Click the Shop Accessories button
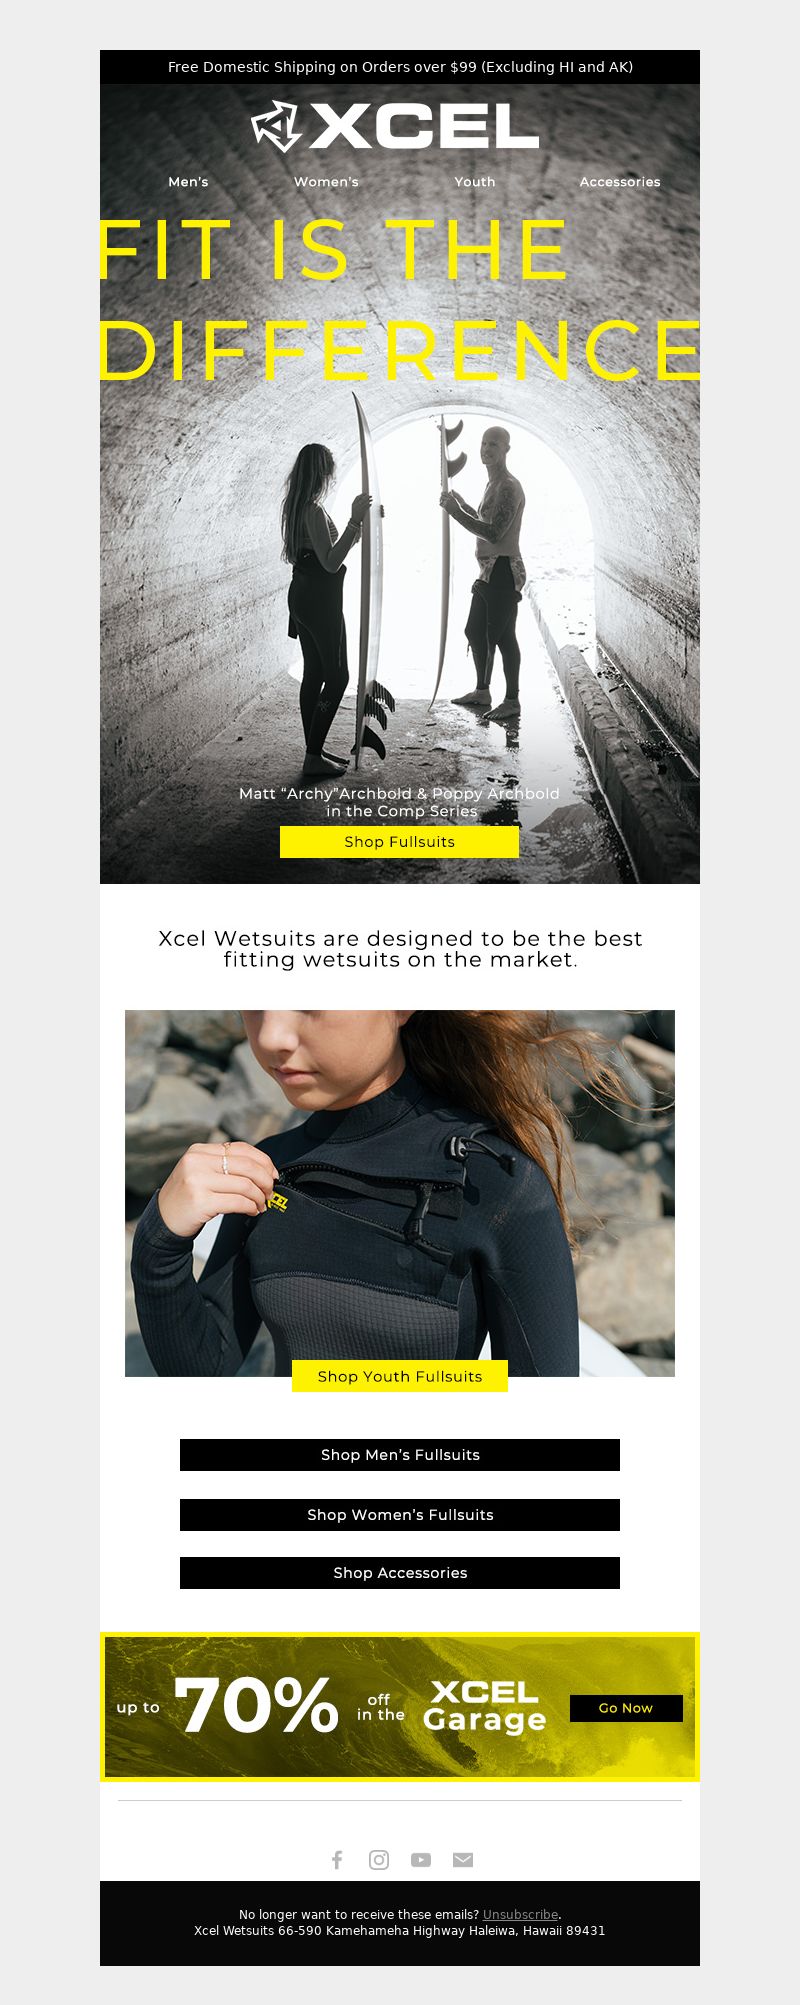Viewport: 800px width, 2005px height. 400,1573
